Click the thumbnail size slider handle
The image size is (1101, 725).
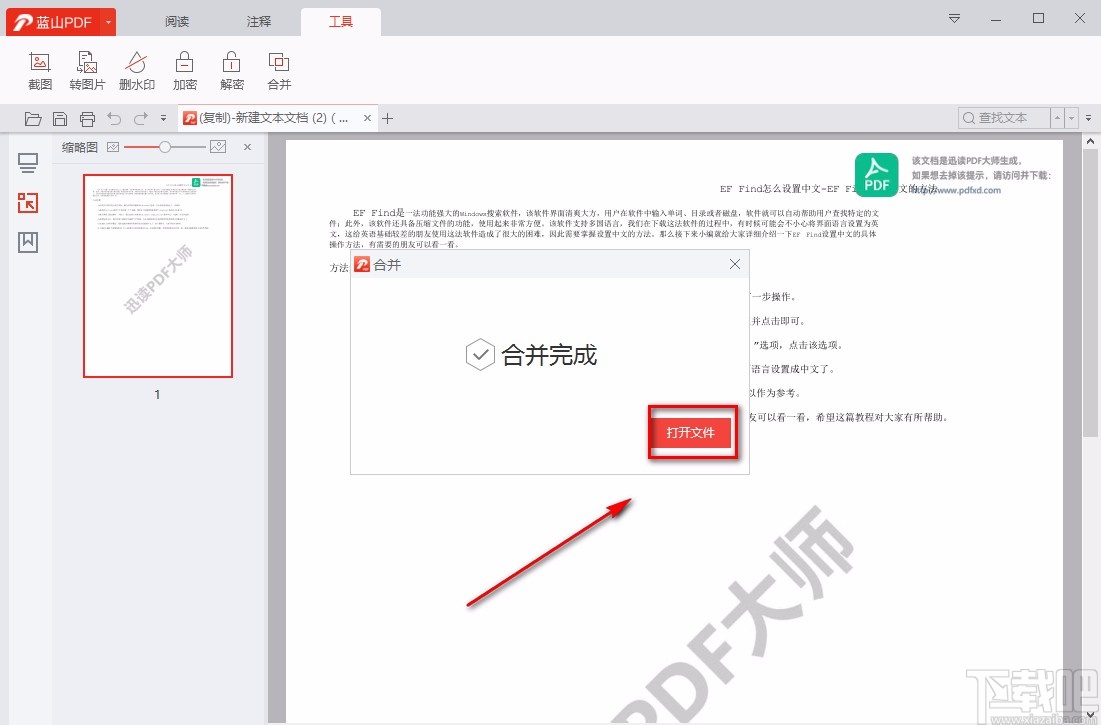[165, 147]
